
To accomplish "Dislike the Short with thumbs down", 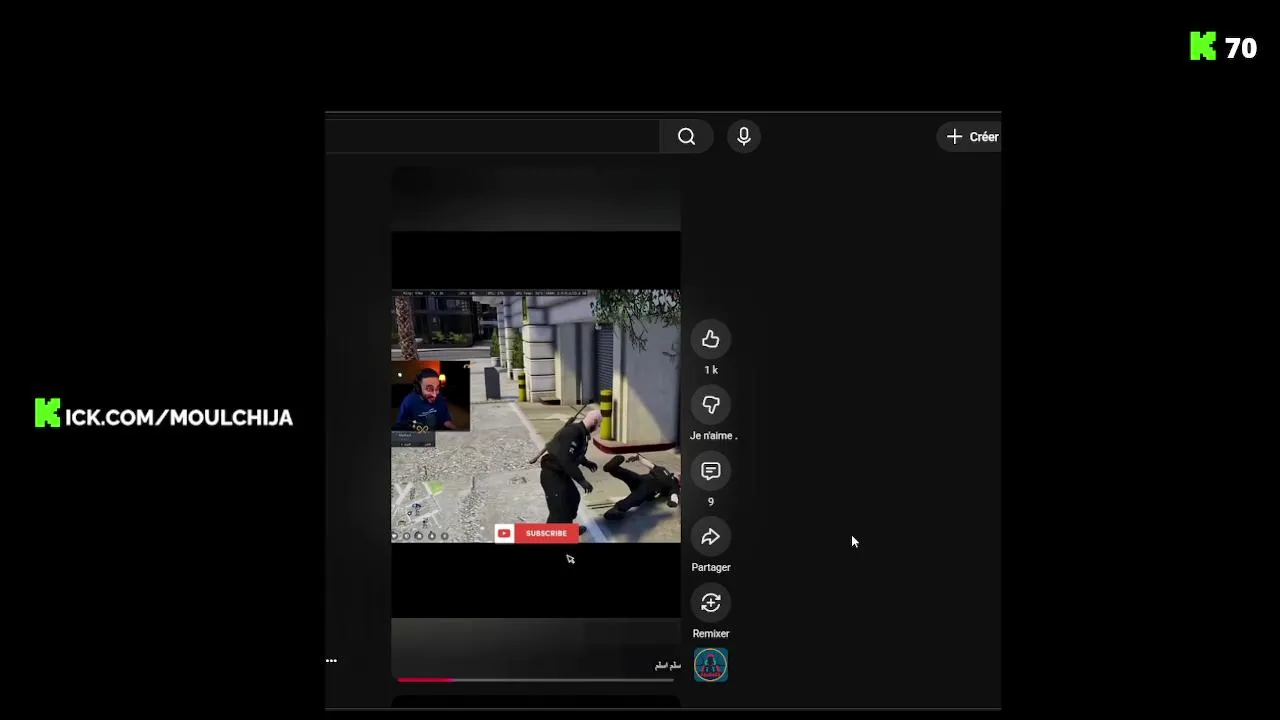I will [x=711, y=405].
